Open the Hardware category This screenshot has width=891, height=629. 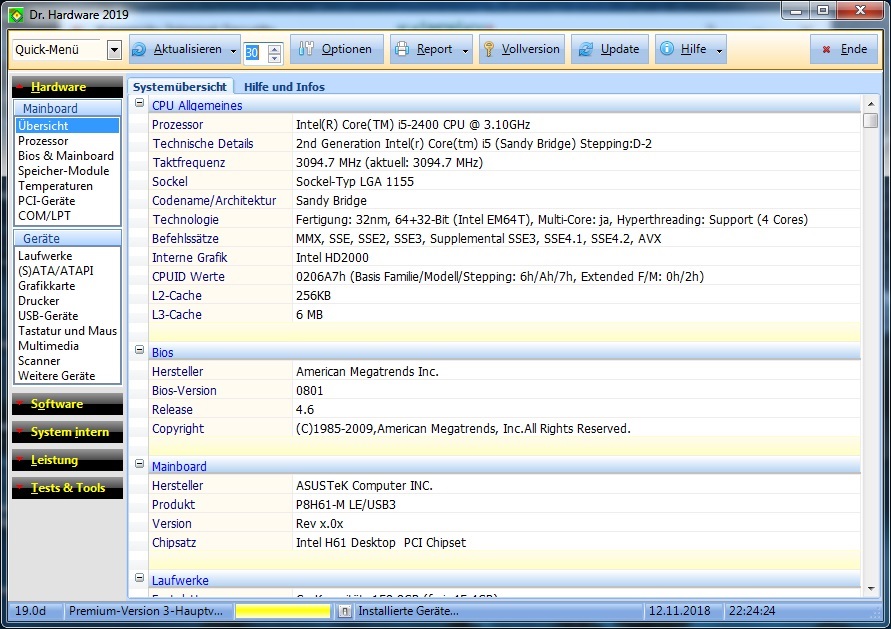click(x=67, y=87)
